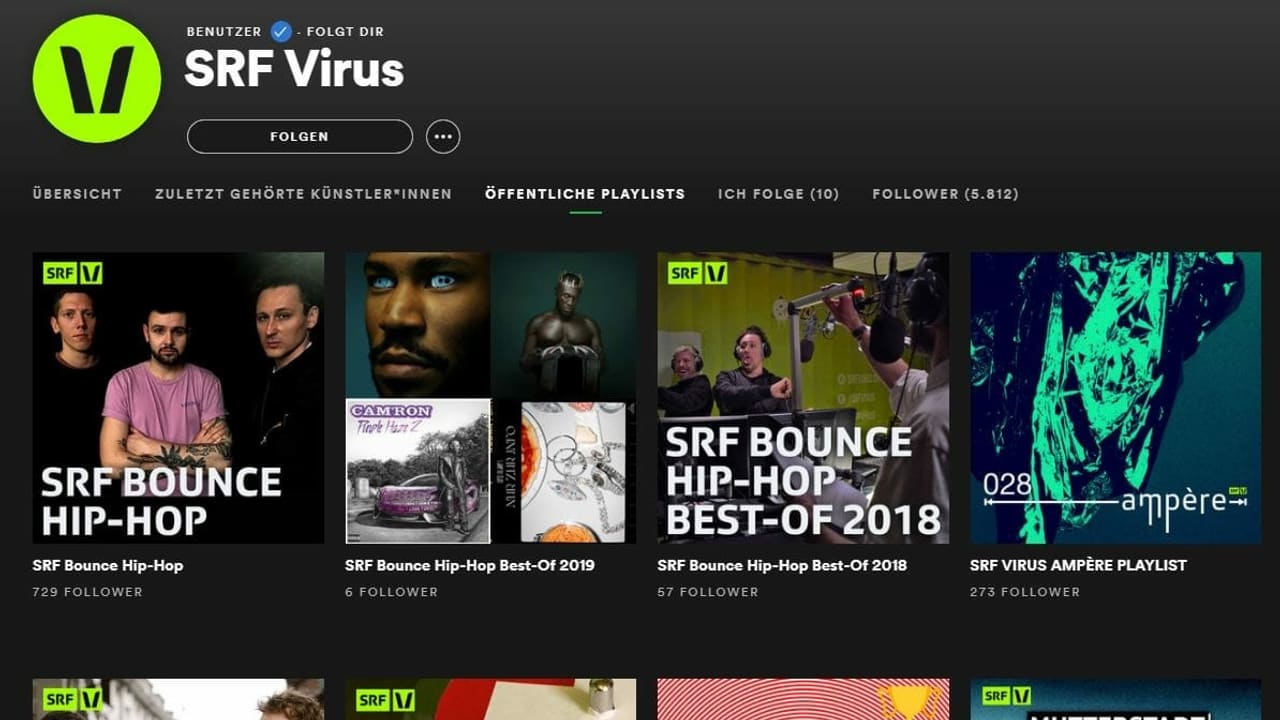This screenshot has height=720, width=1280.
Task: Select the Öffentliche Playlists tab
Action: 585,194
